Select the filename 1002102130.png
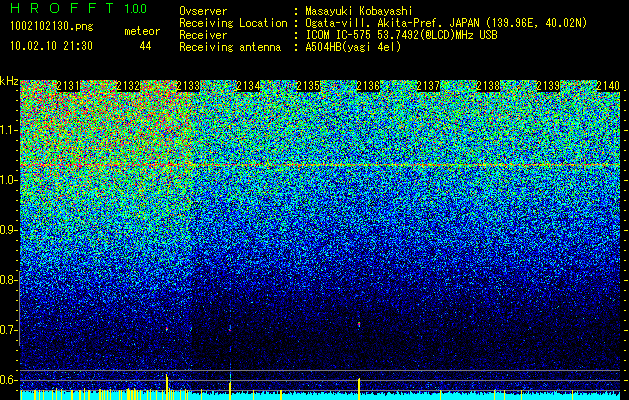 [52, 26]
